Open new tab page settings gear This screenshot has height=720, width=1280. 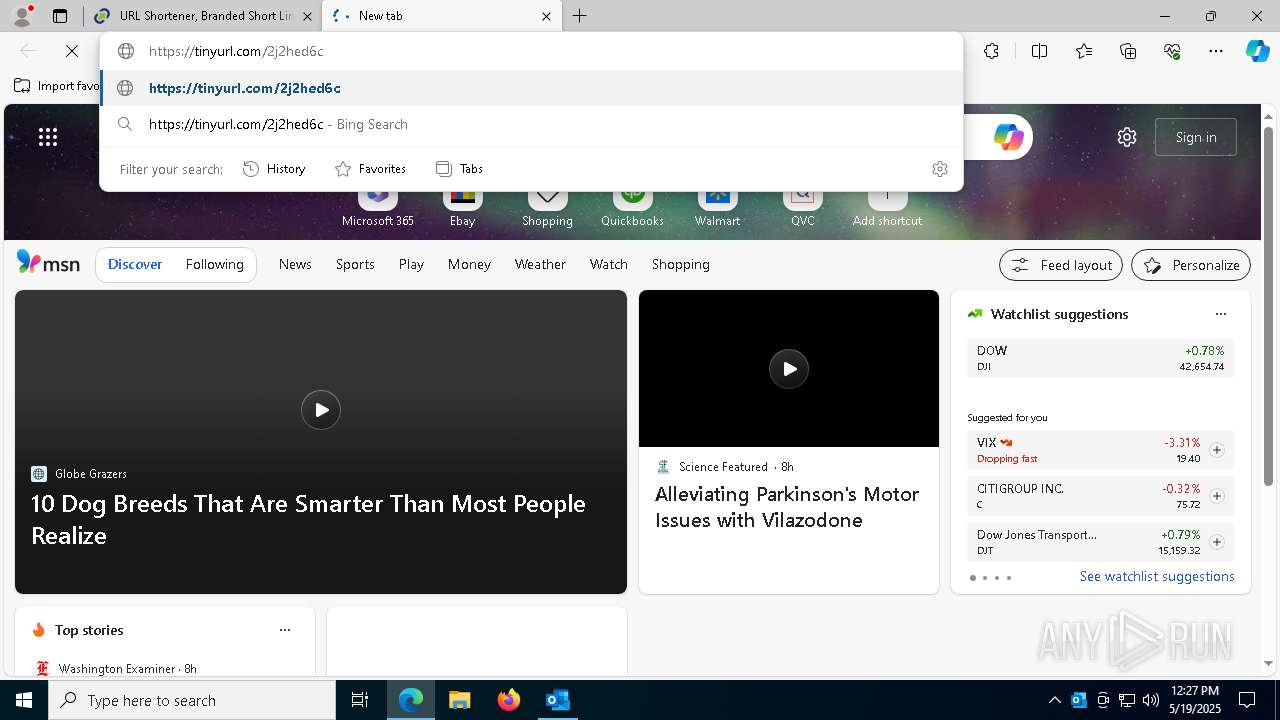[1127, 137]
